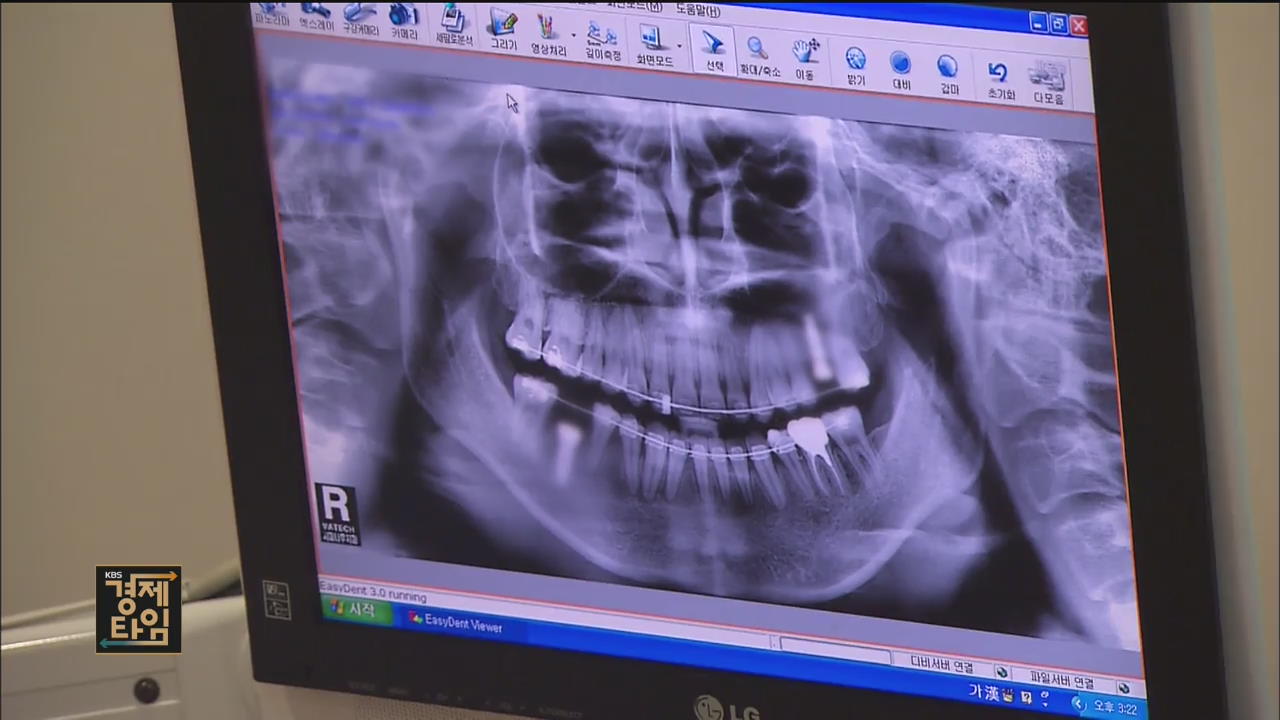
Task: Select the 선택 pointer tool
Action: tap(714, 49)
